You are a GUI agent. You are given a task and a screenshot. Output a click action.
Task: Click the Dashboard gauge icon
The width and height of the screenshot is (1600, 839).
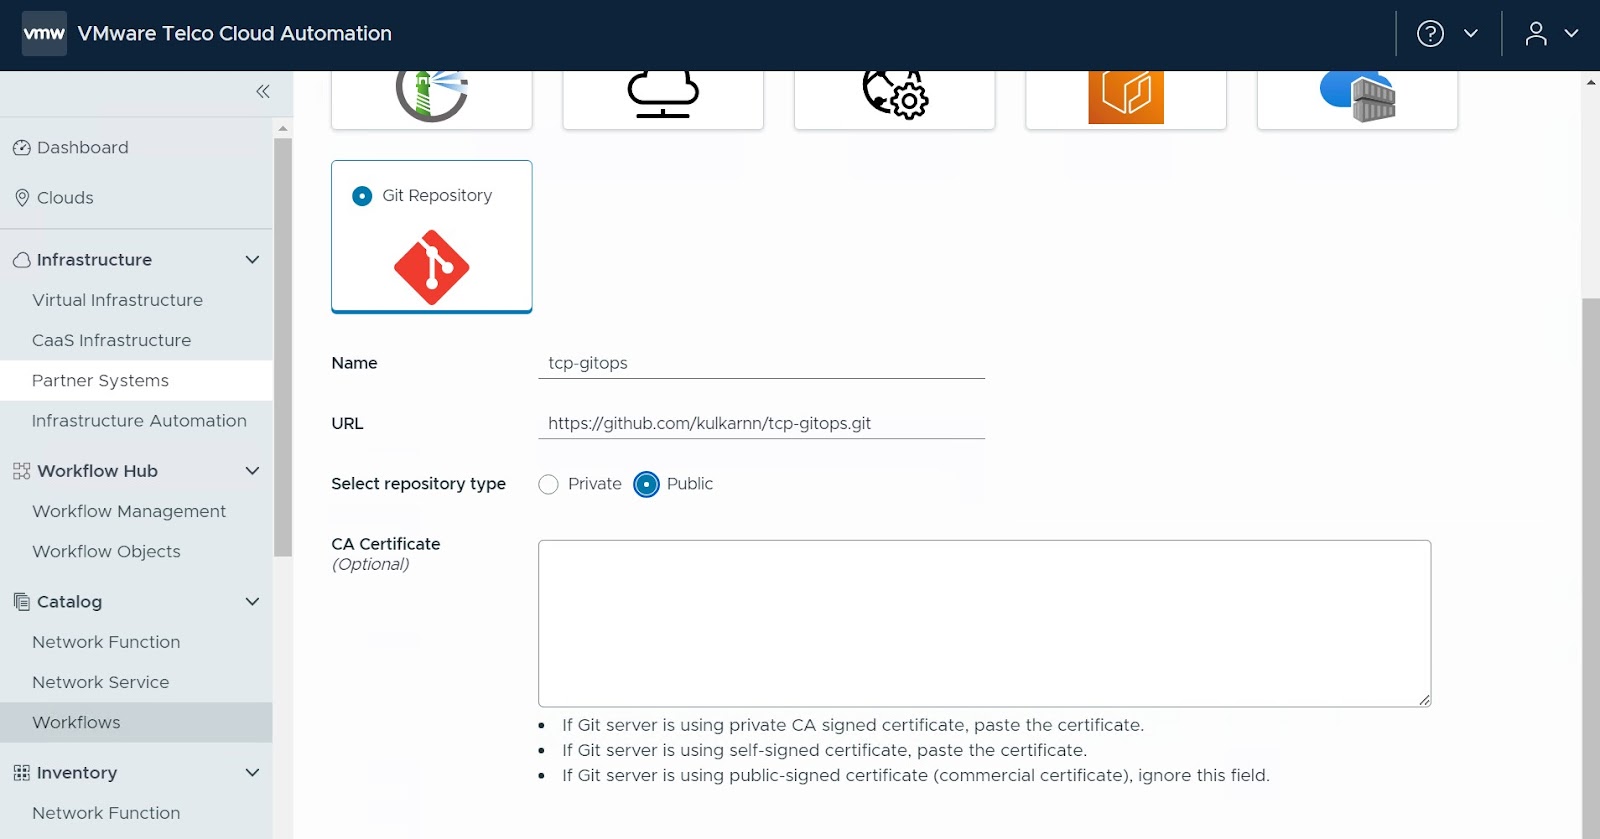tap(22, 148)
